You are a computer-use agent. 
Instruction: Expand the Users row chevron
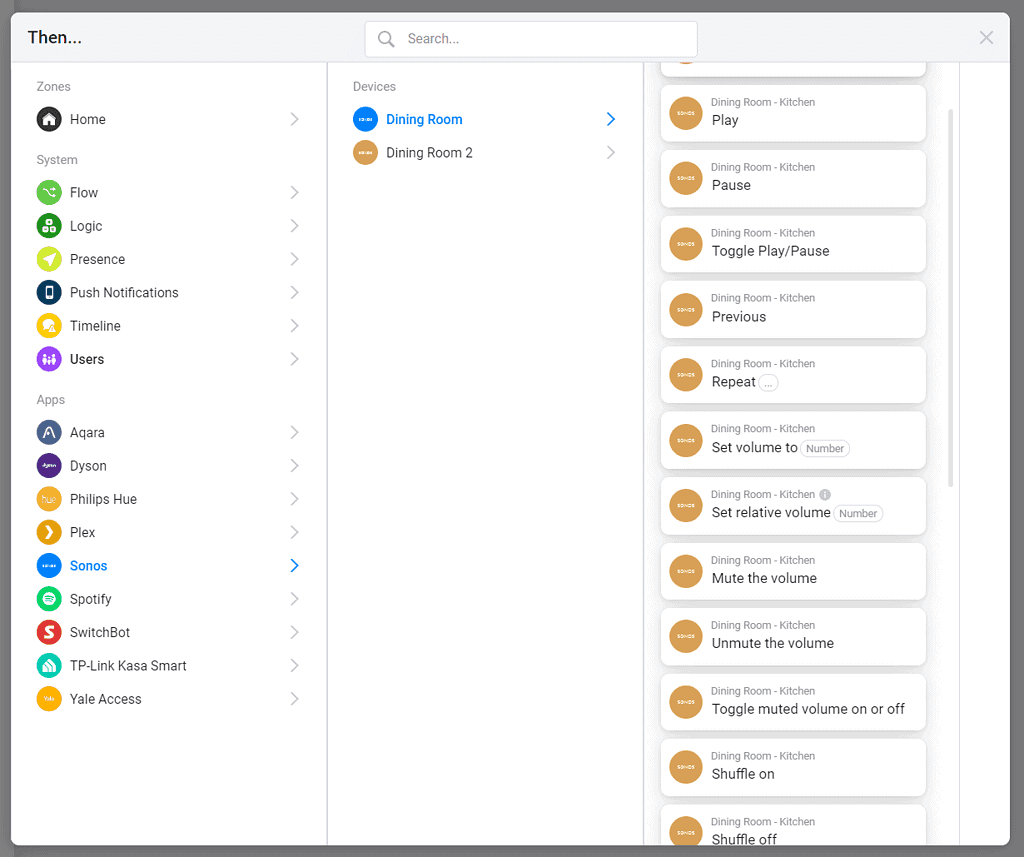[x=294, y=359]
